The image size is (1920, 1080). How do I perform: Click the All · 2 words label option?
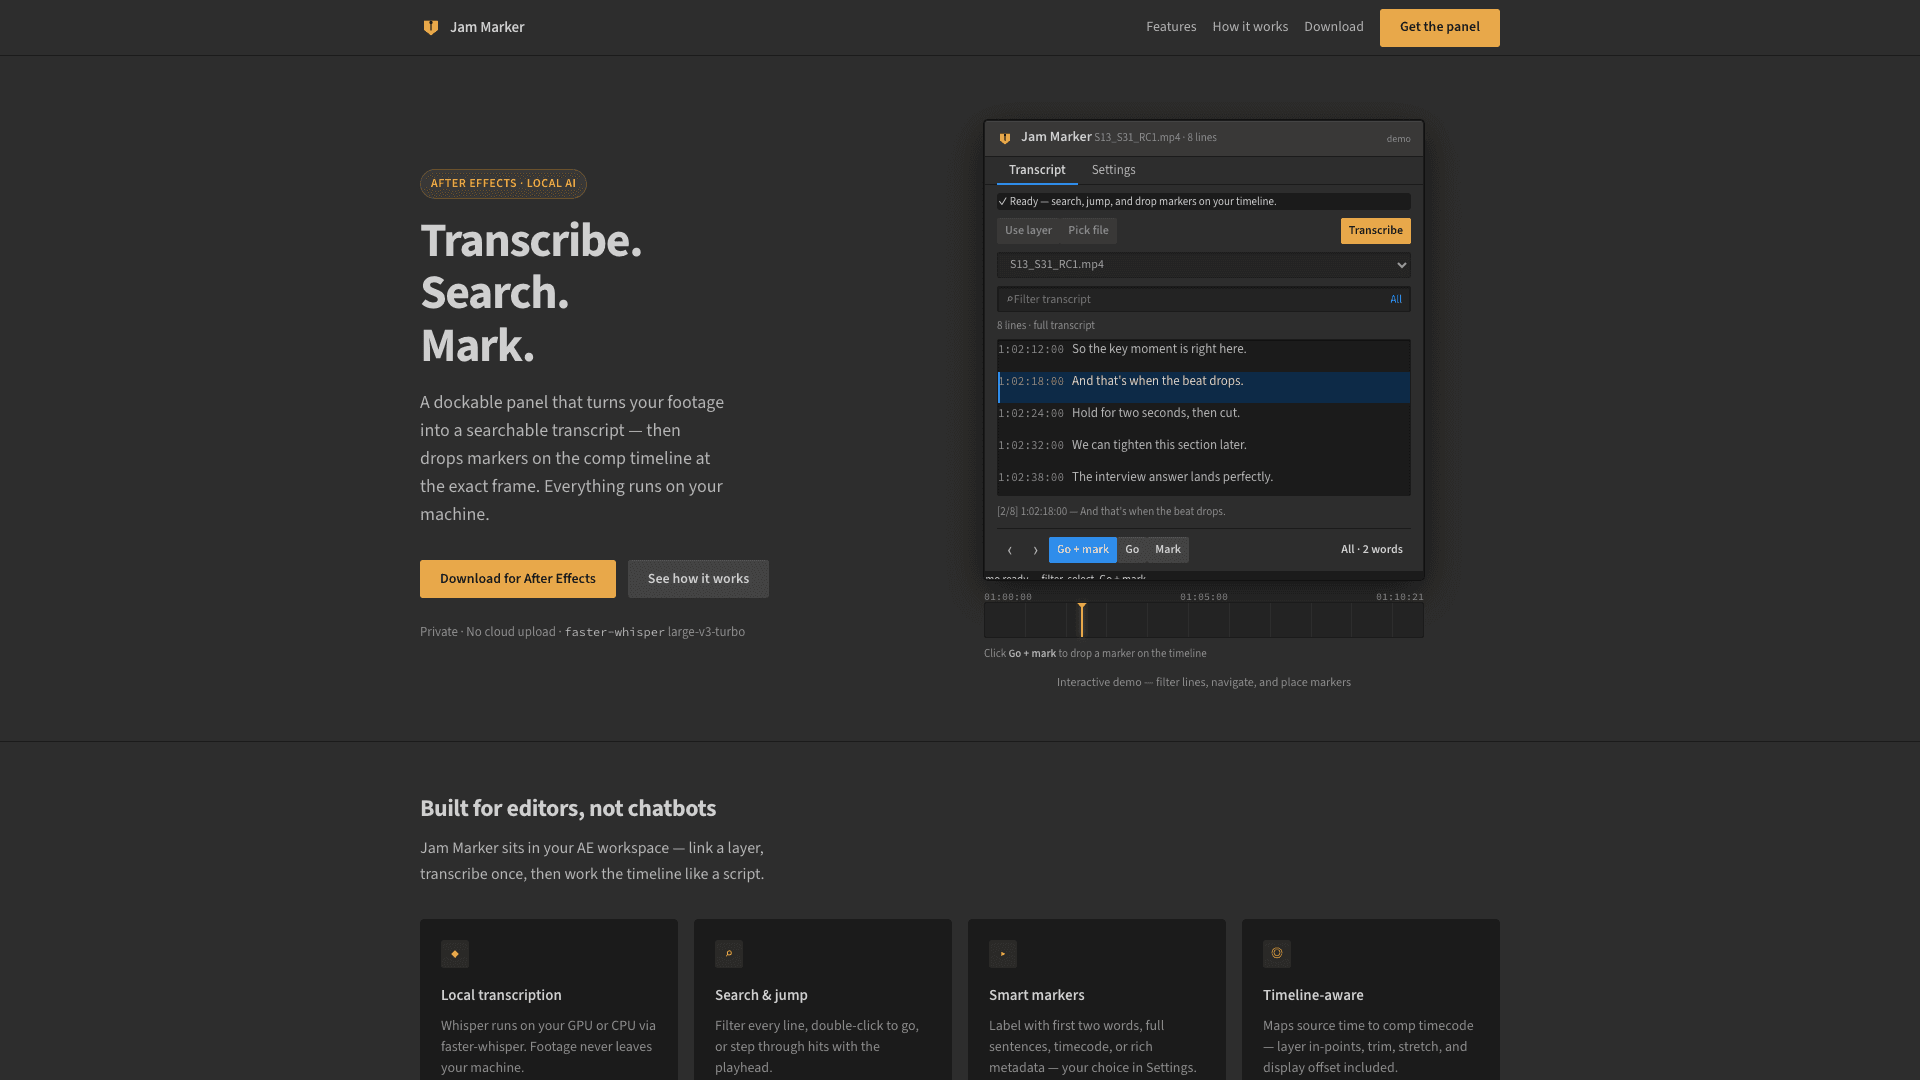pos(1372,550)
